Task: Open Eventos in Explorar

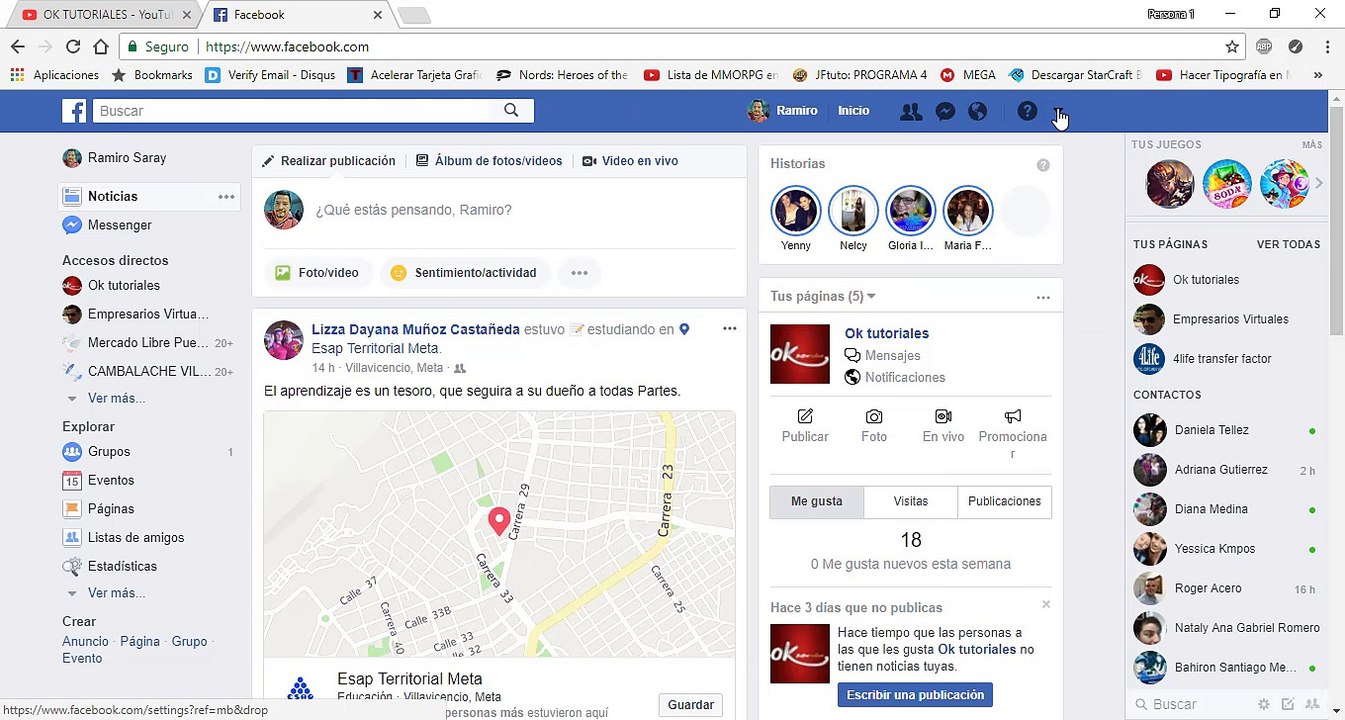Action: pos(111,481)
